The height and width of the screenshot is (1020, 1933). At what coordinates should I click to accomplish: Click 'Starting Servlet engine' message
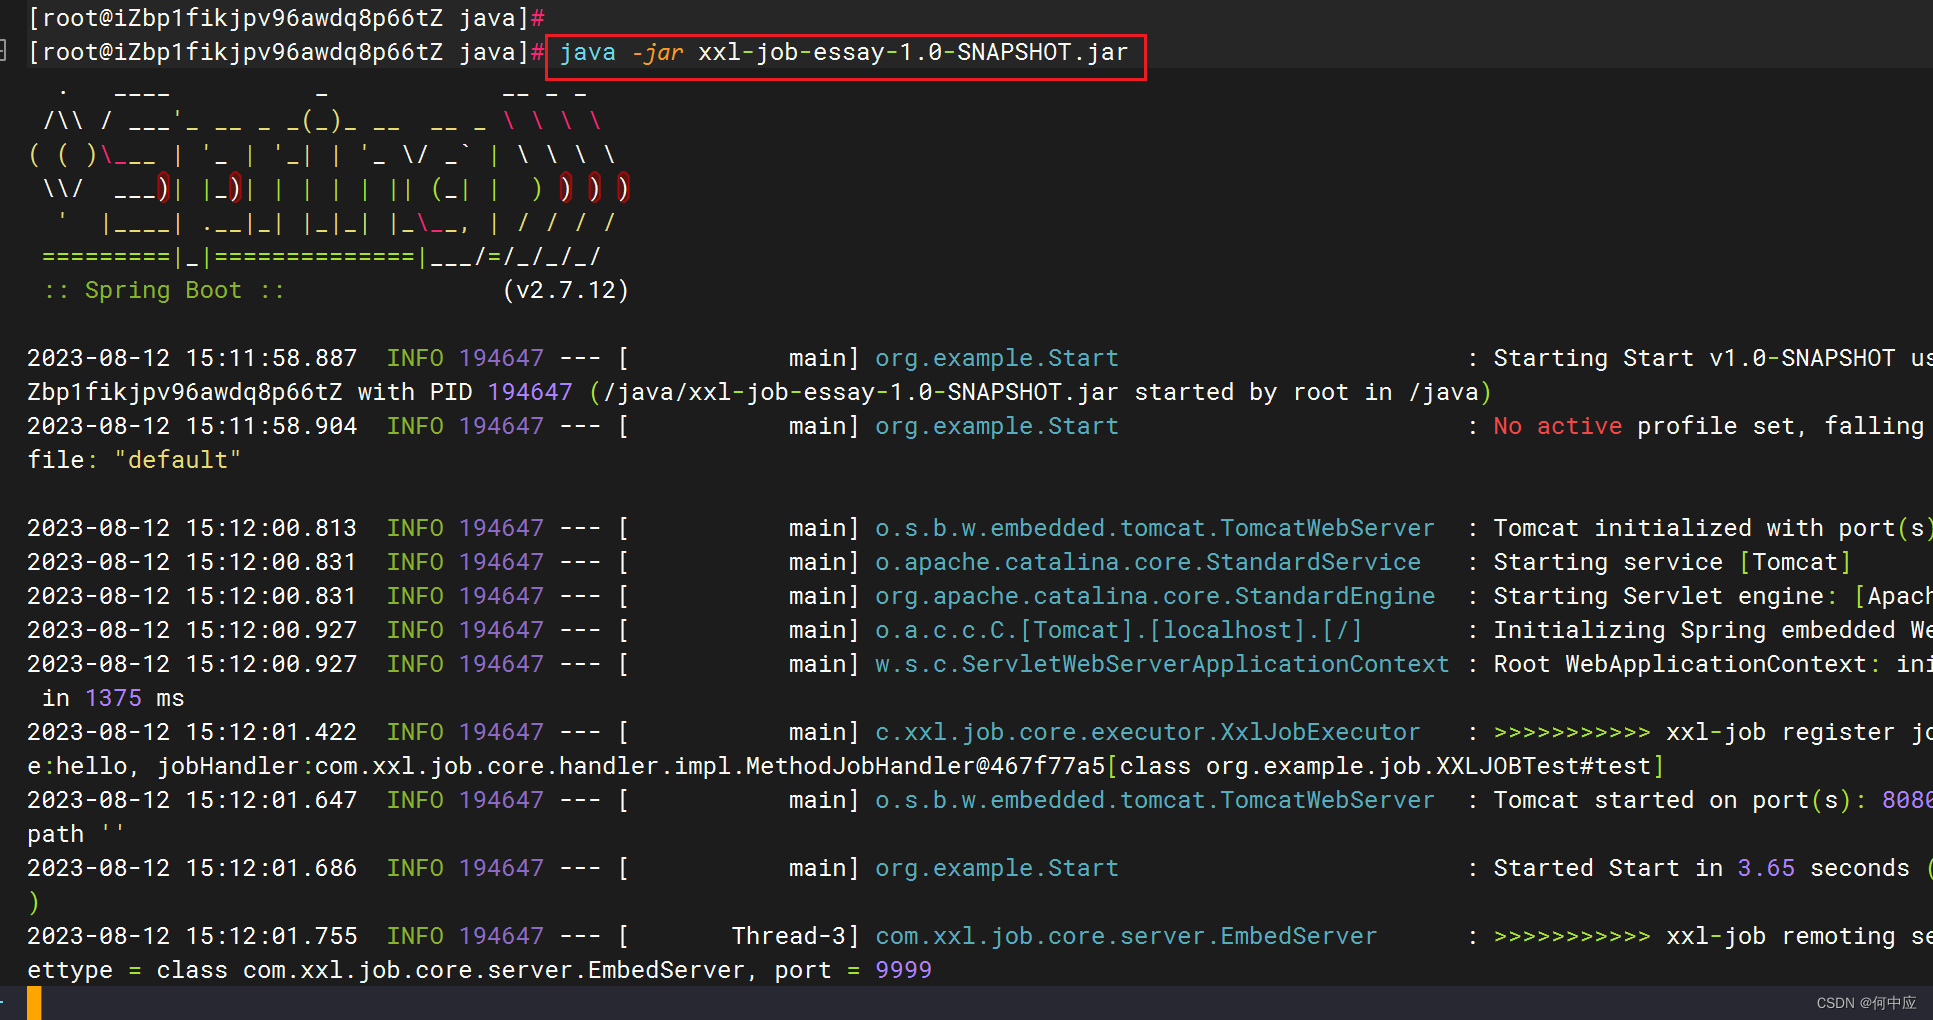click(x=1658, y=596)
